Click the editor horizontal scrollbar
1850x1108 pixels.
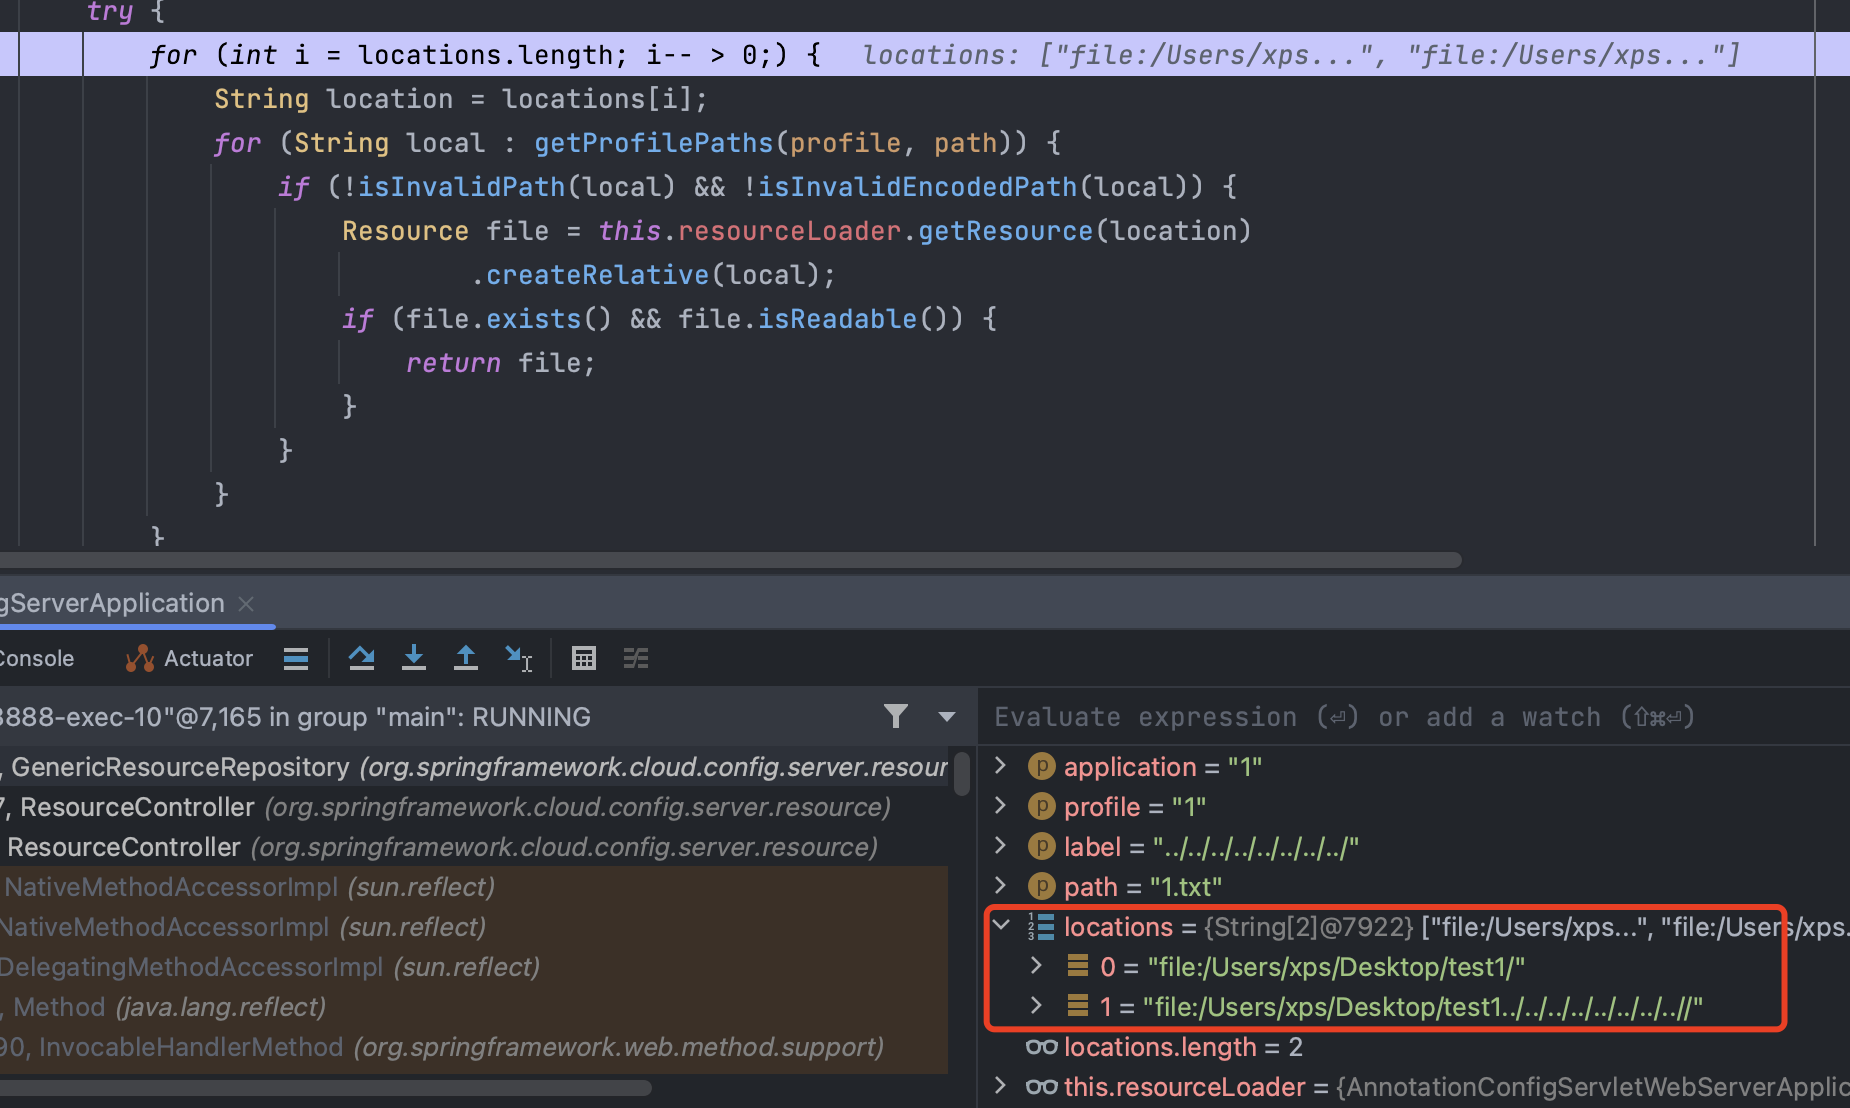click(730, 560)
